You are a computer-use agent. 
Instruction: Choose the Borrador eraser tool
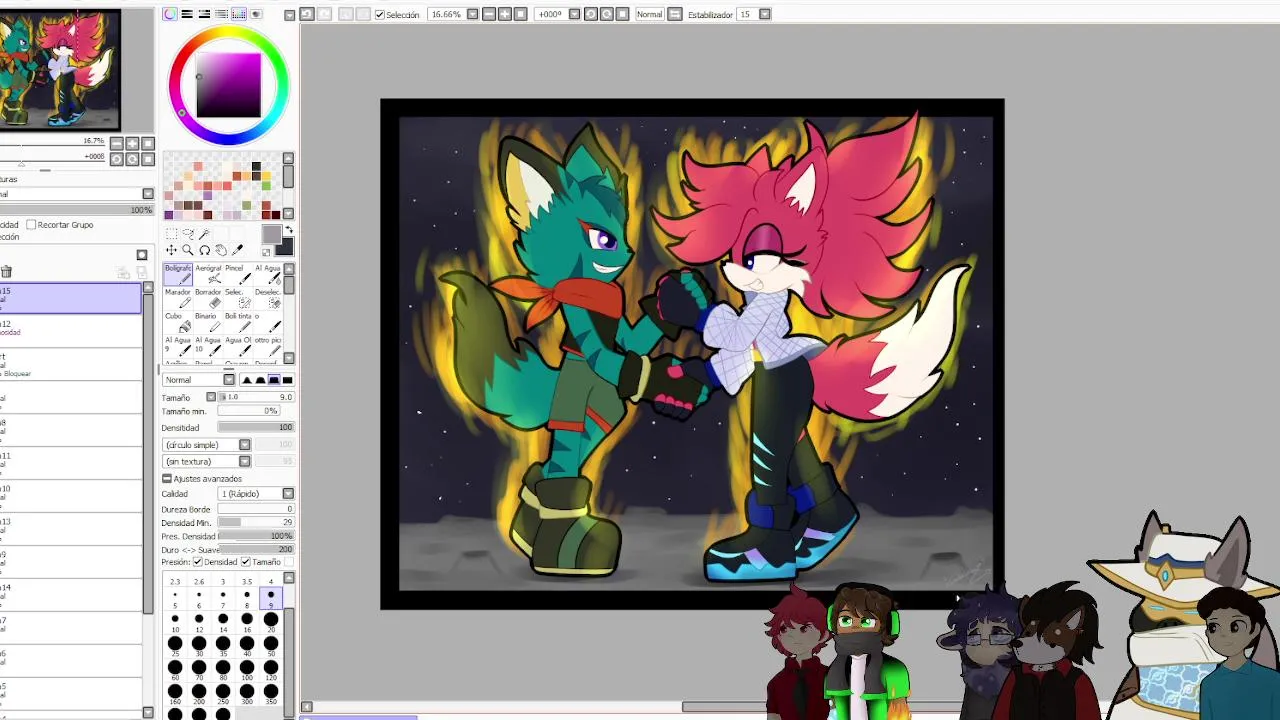click(208, 298)
